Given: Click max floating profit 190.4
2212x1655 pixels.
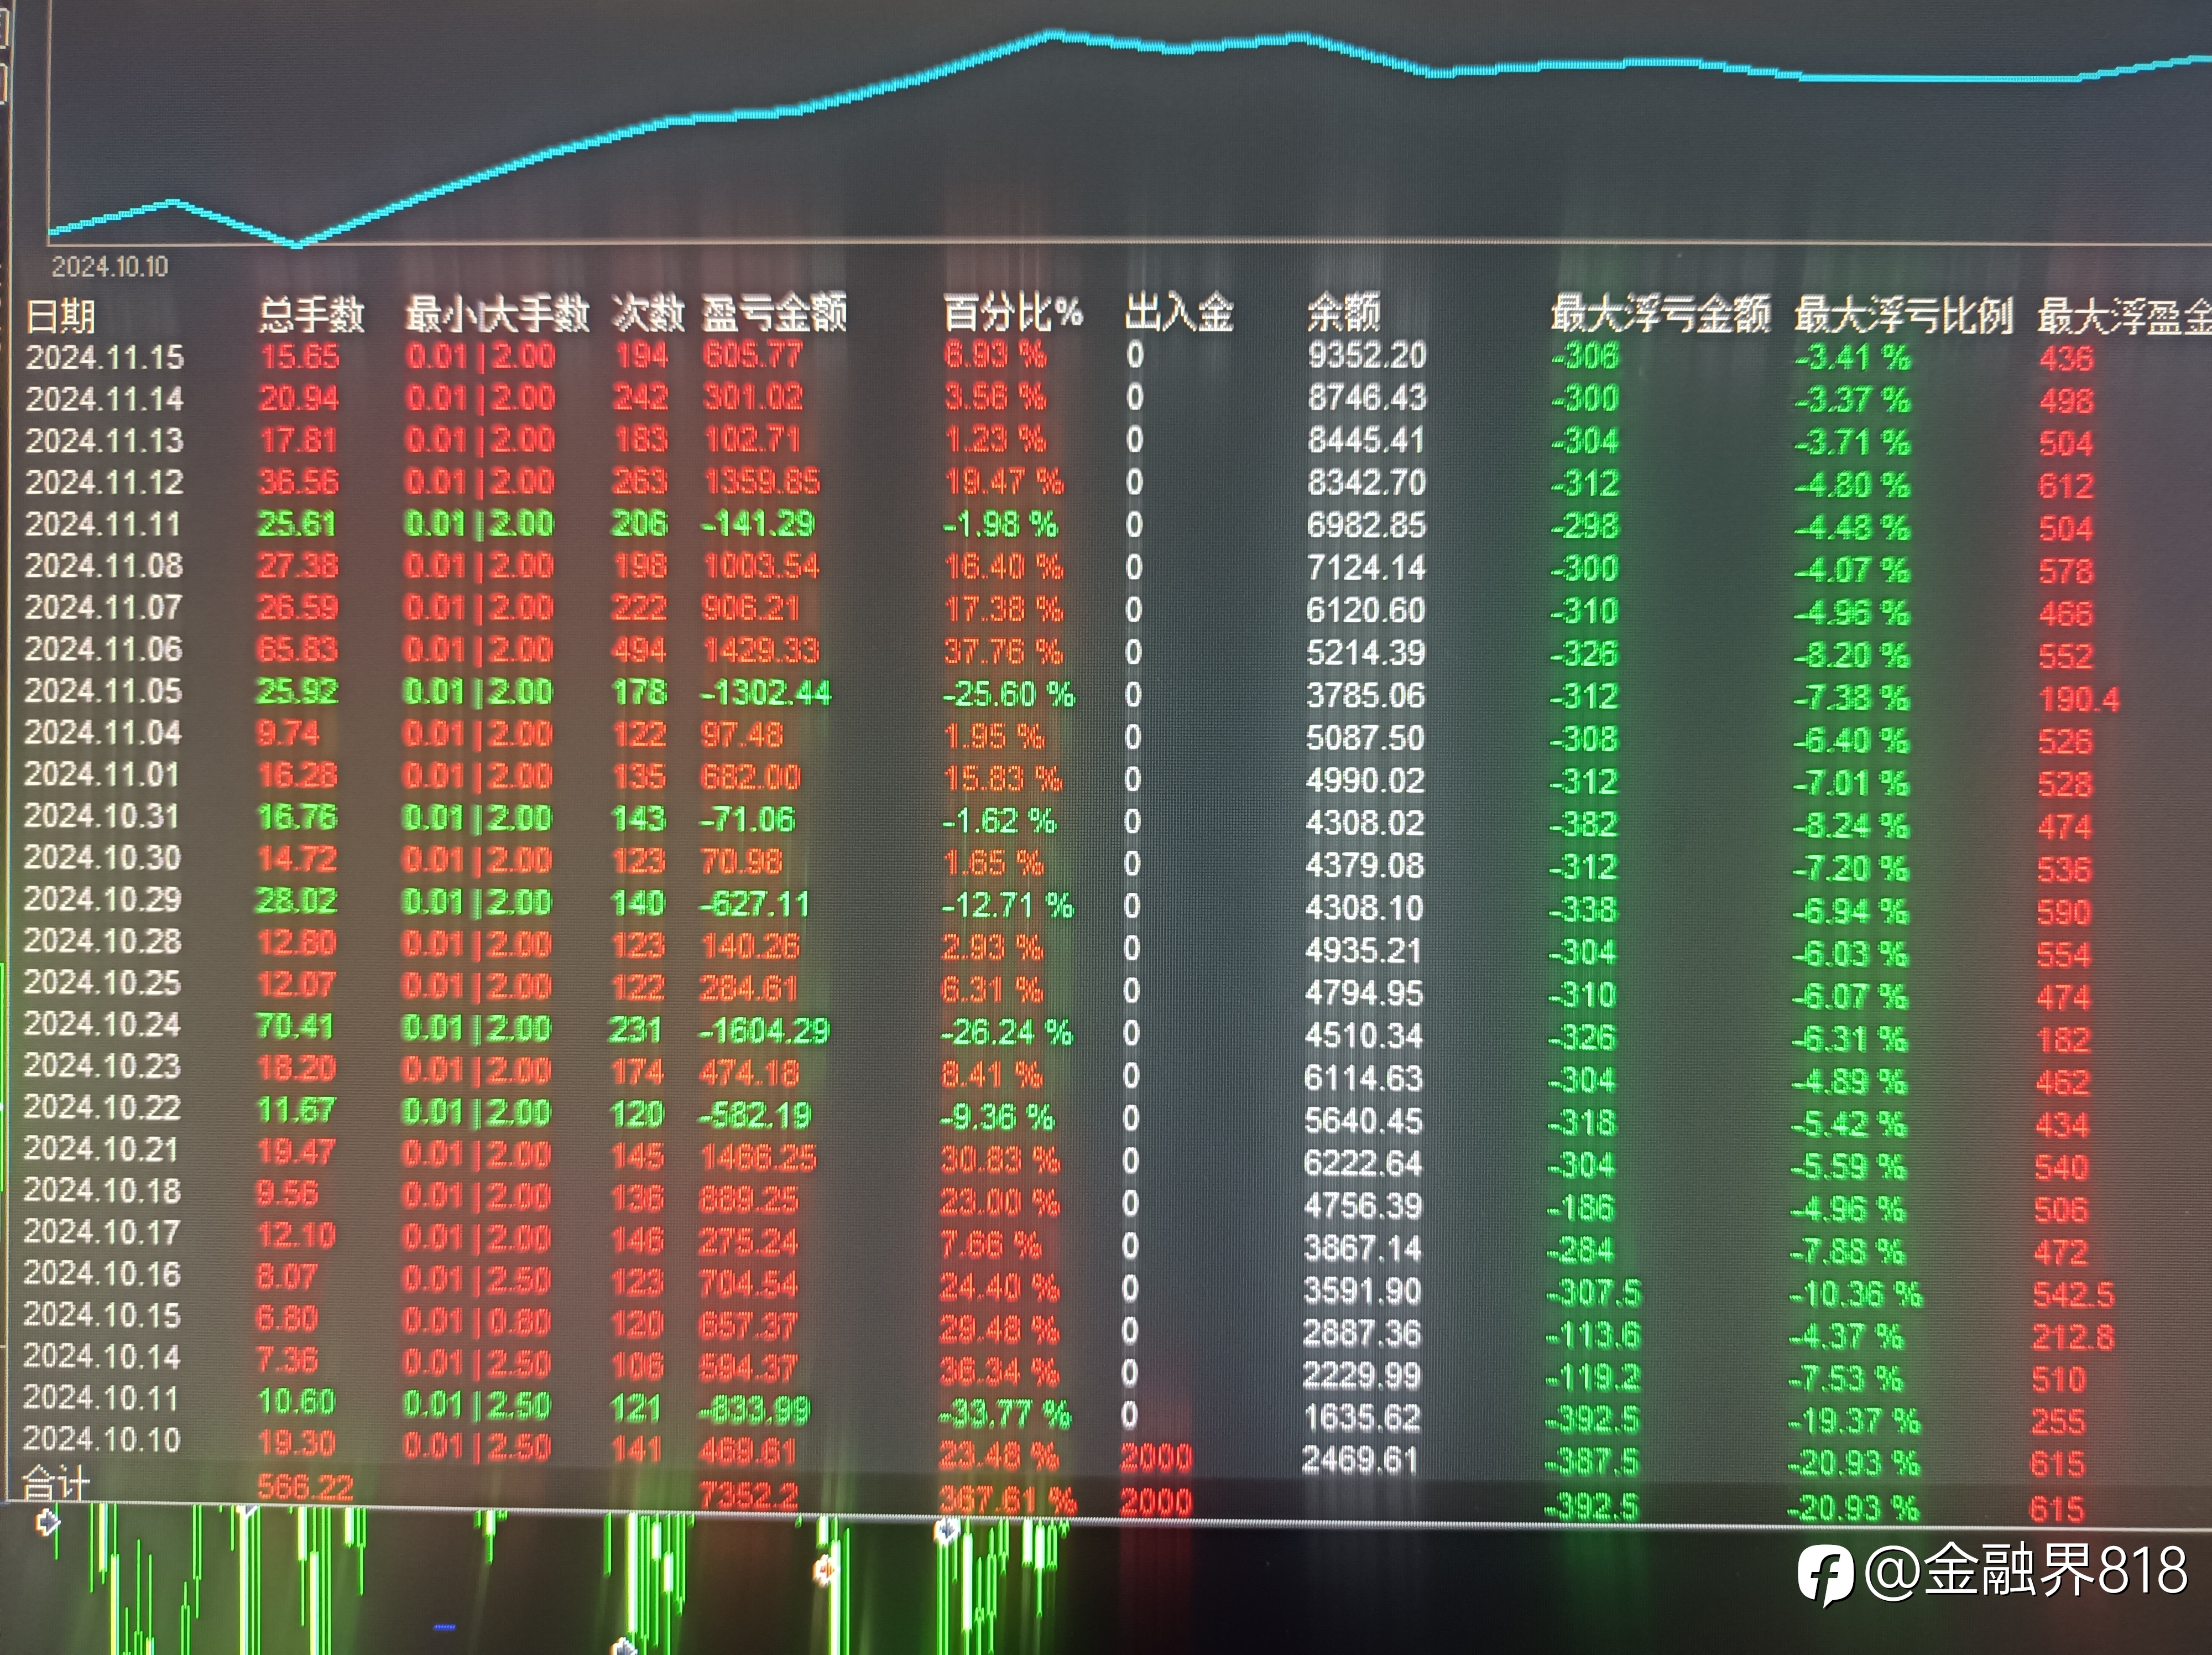Looking at the screenshot, I should pos(2080,699).
